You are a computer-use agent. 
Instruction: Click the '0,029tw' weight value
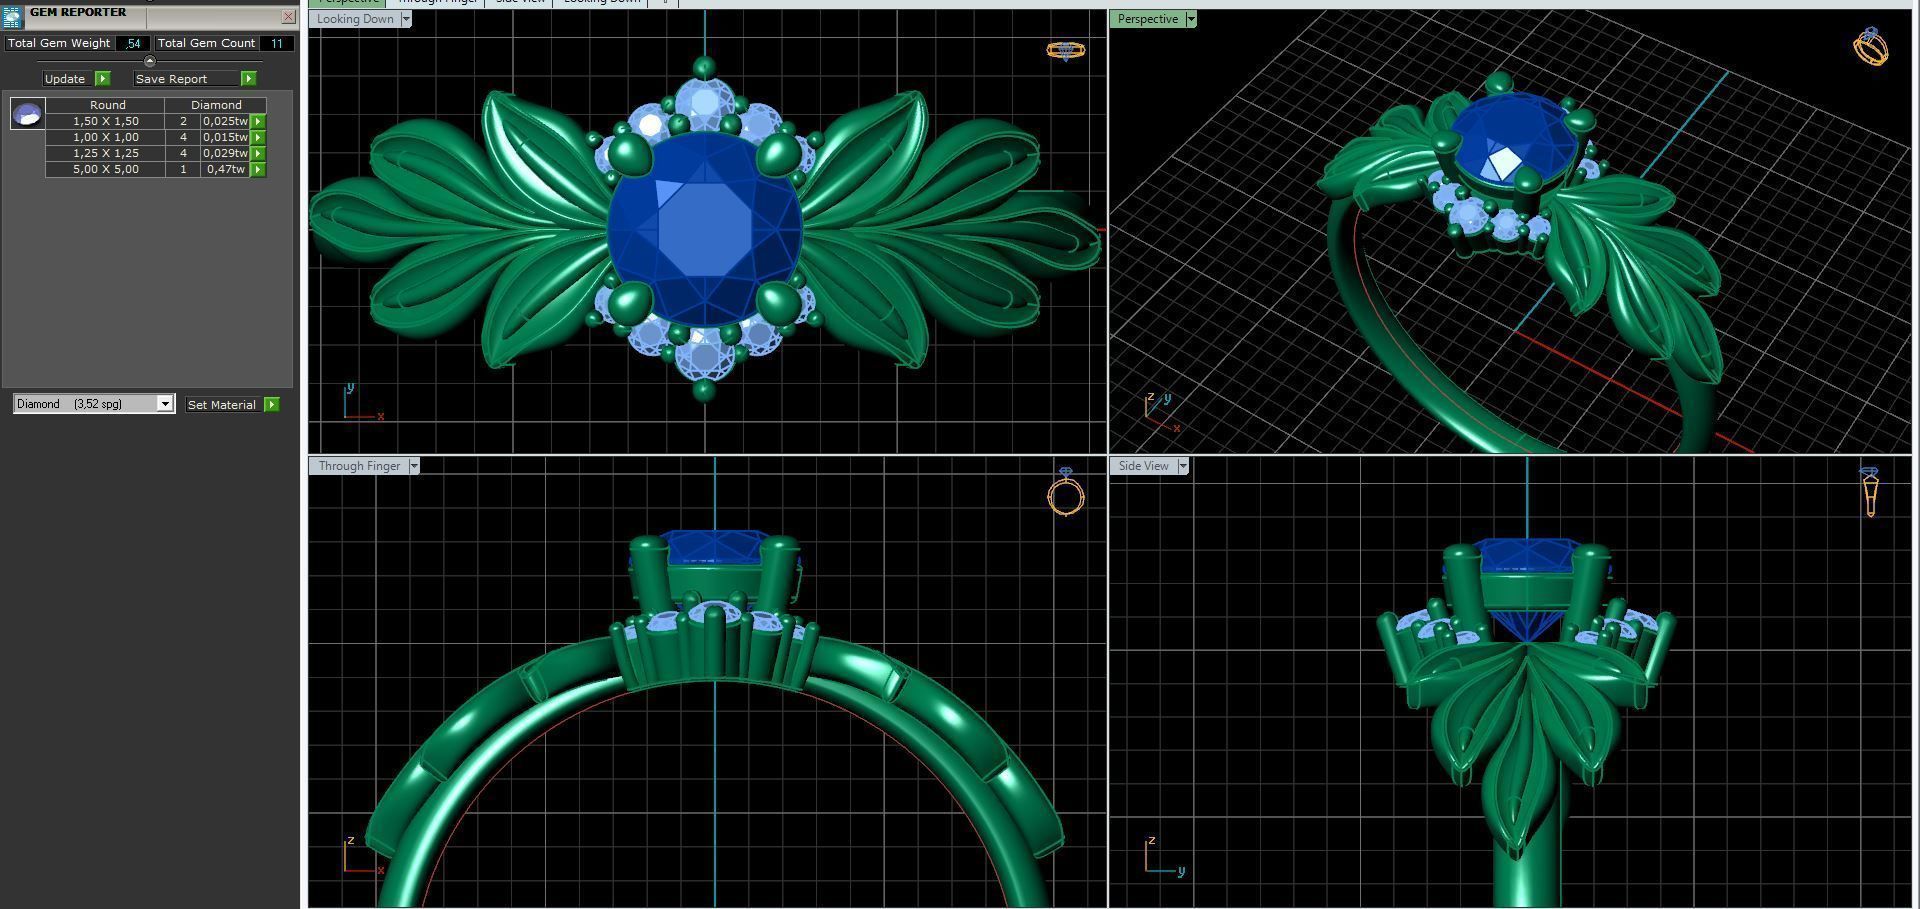pyautogui.click(x=225, y=153)
